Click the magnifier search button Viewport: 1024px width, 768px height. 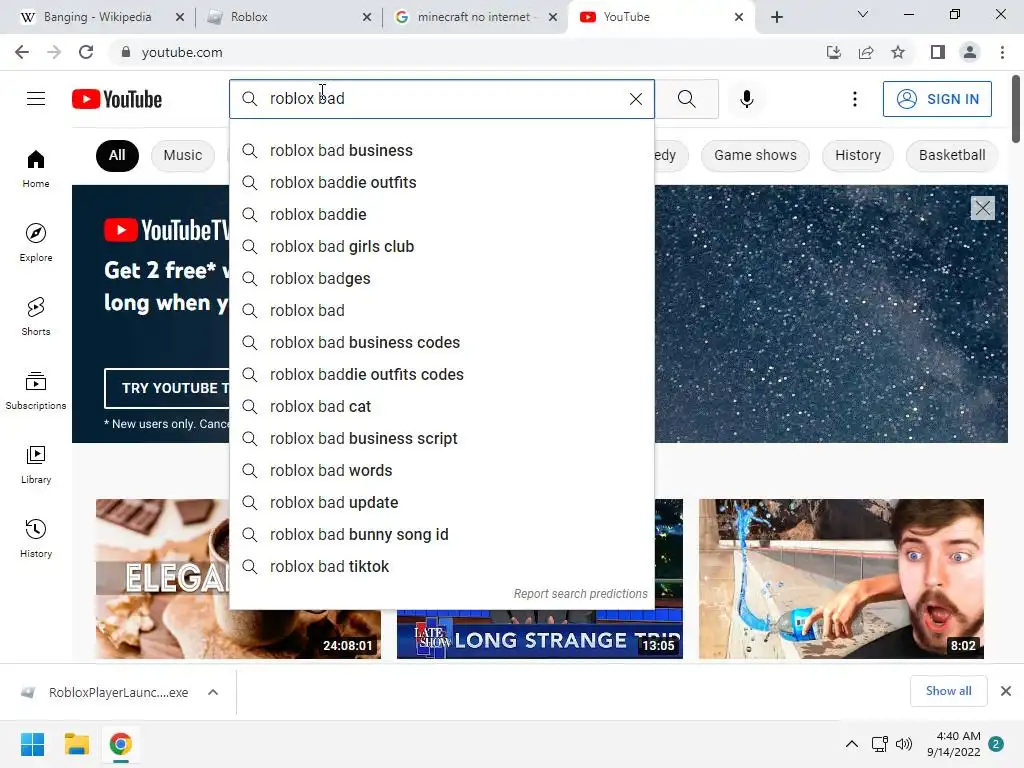[x=686, y=99]
